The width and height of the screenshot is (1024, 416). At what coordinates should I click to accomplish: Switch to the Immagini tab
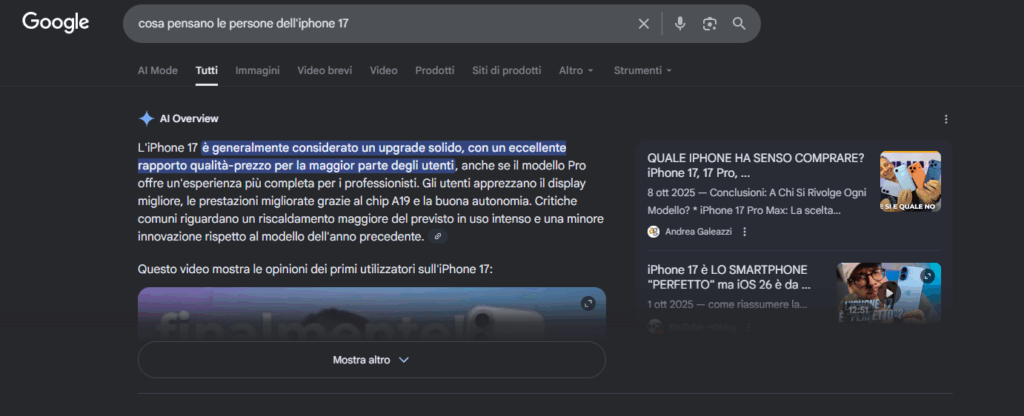[x=257, y=71]
